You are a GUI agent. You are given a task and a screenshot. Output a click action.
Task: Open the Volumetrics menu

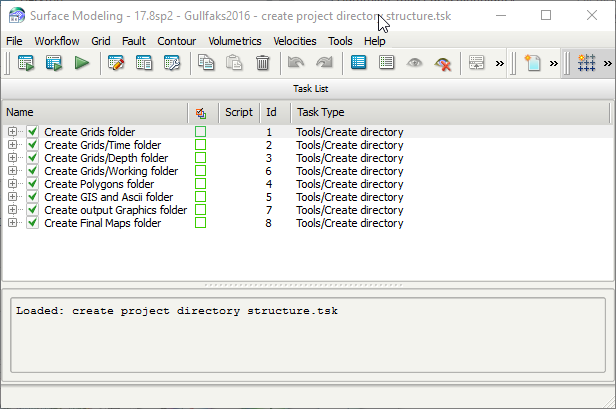coord(234,41)
